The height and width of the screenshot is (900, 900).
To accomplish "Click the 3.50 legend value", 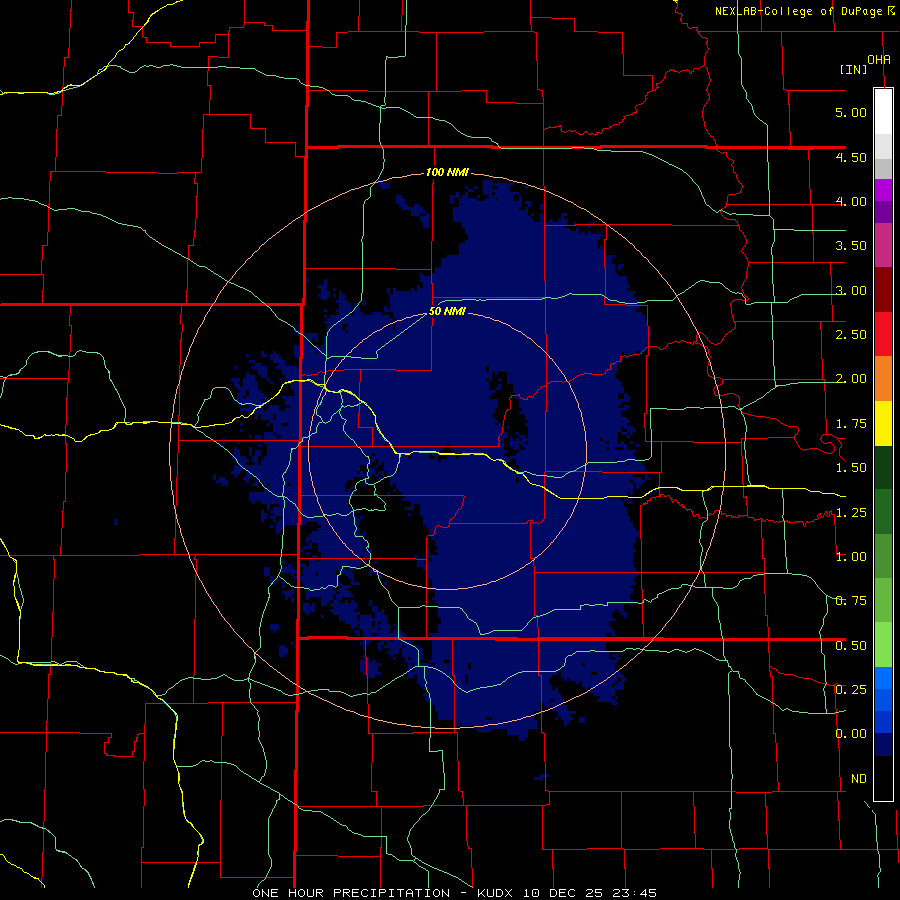I will click(x=851, y=246).
